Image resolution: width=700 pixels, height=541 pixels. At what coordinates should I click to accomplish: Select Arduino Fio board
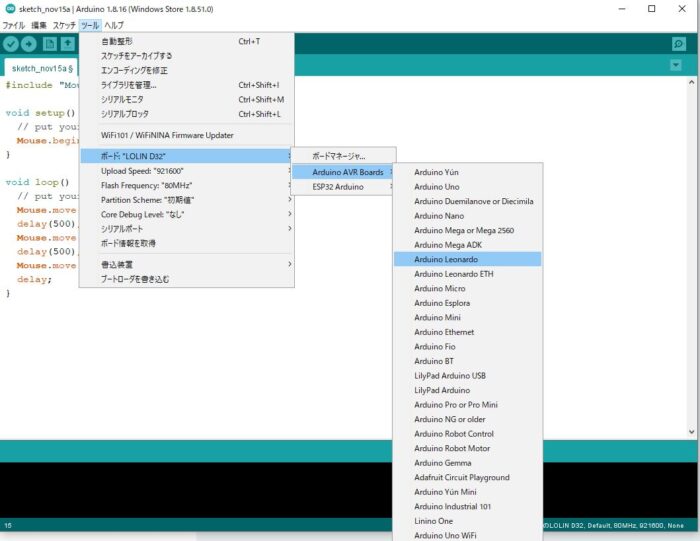(467, 347)
